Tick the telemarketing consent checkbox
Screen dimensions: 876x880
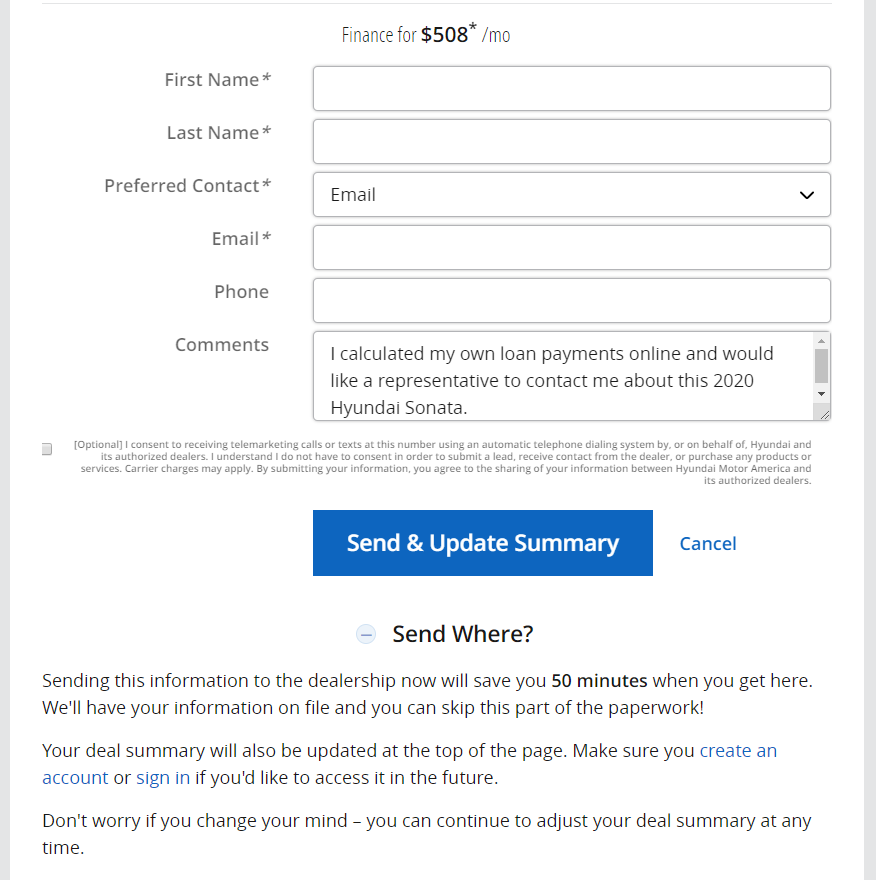[x=47, y=450]
